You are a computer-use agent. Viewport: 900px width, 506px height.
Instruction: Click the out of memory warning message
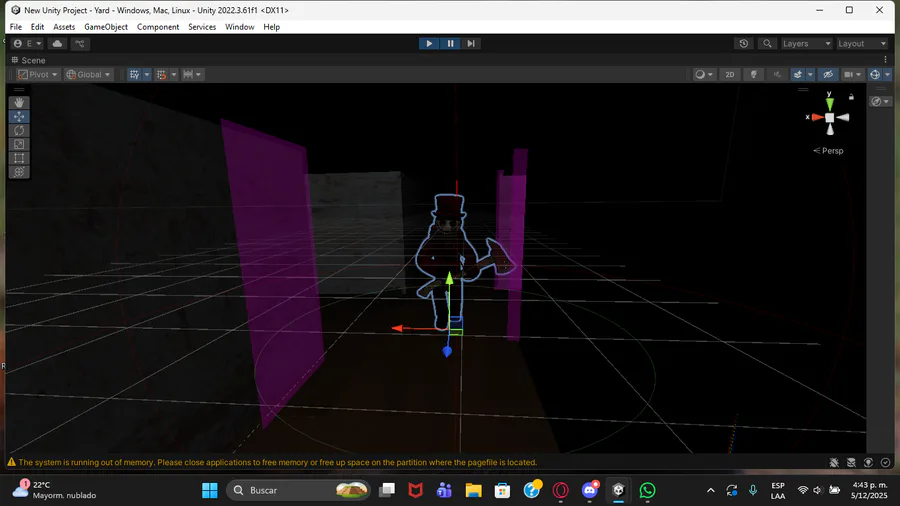click(x=278, y=462)
